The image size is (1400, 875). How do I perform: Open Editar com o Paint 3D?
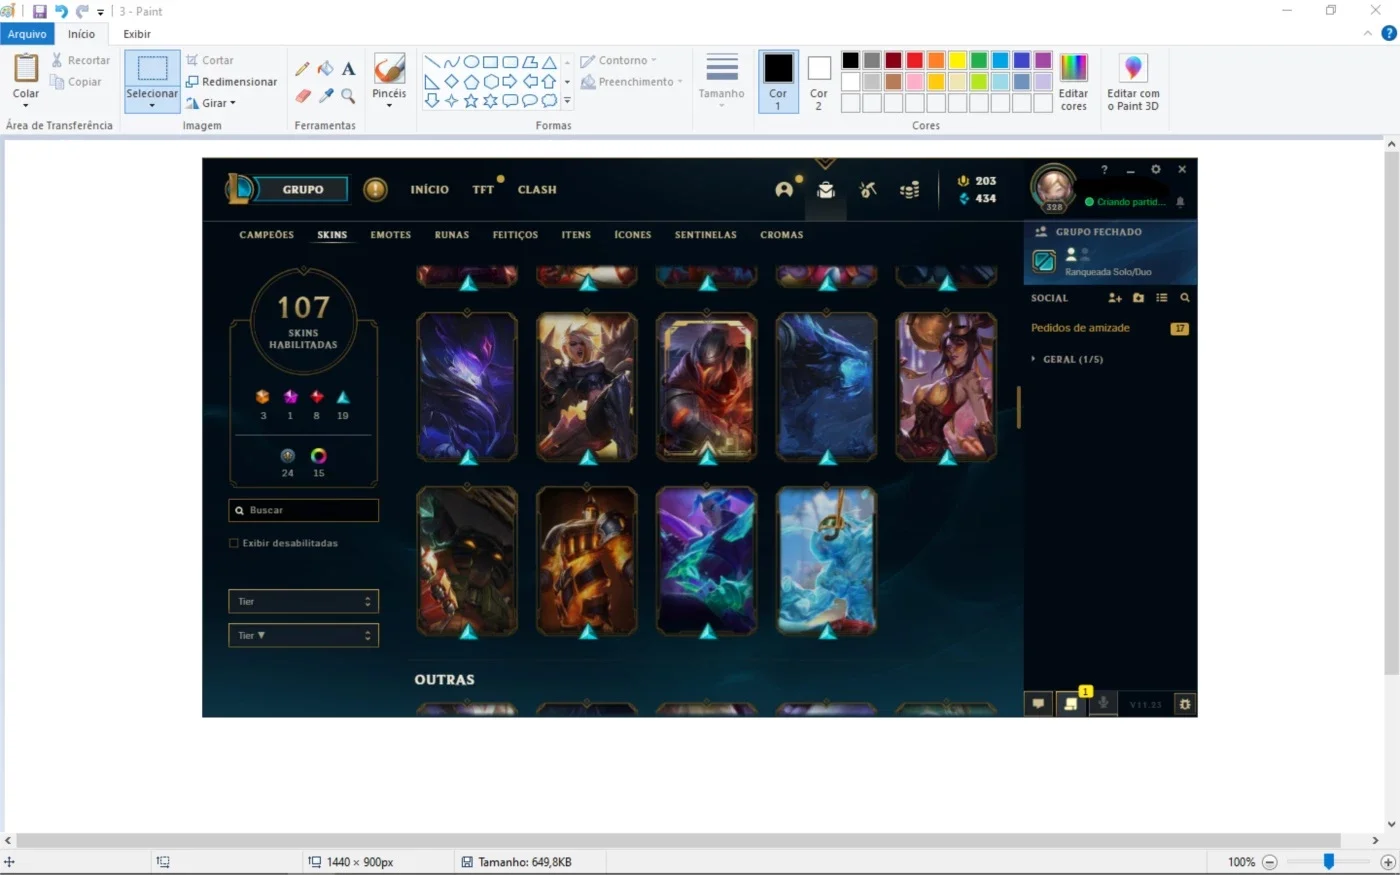1133,82
